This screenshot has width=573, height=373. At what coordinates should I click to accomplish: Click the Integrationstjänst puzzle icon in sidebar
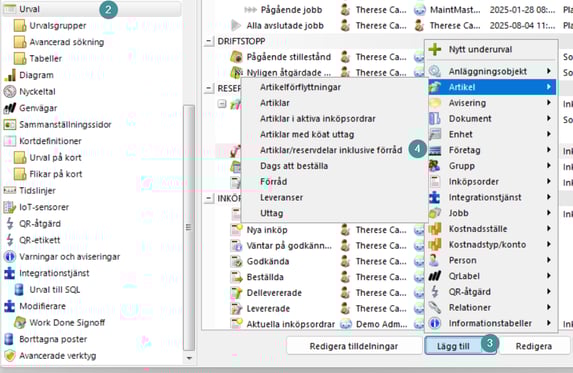(10, 273)
